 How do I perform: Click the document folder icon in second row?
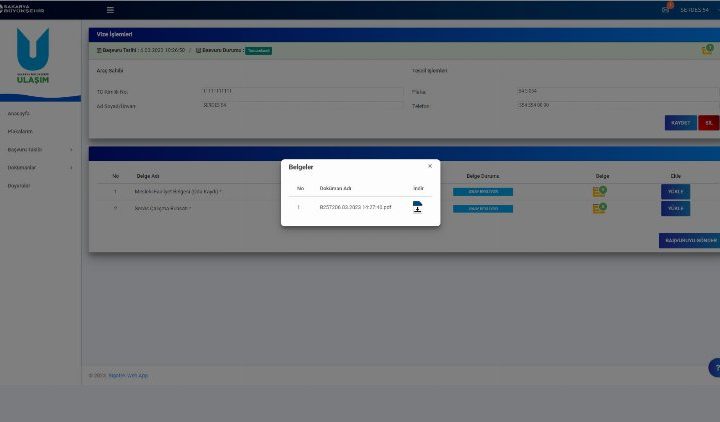pos(598,208)
